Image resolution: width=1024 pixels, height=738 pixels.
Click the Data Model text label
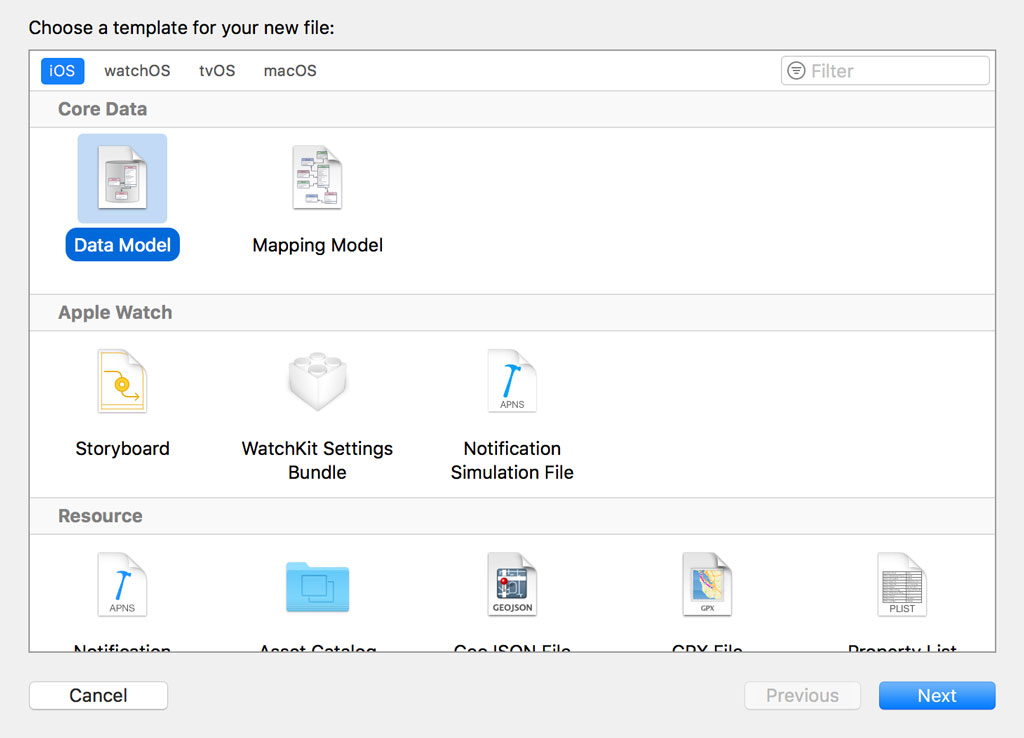(x=122, y=245)
